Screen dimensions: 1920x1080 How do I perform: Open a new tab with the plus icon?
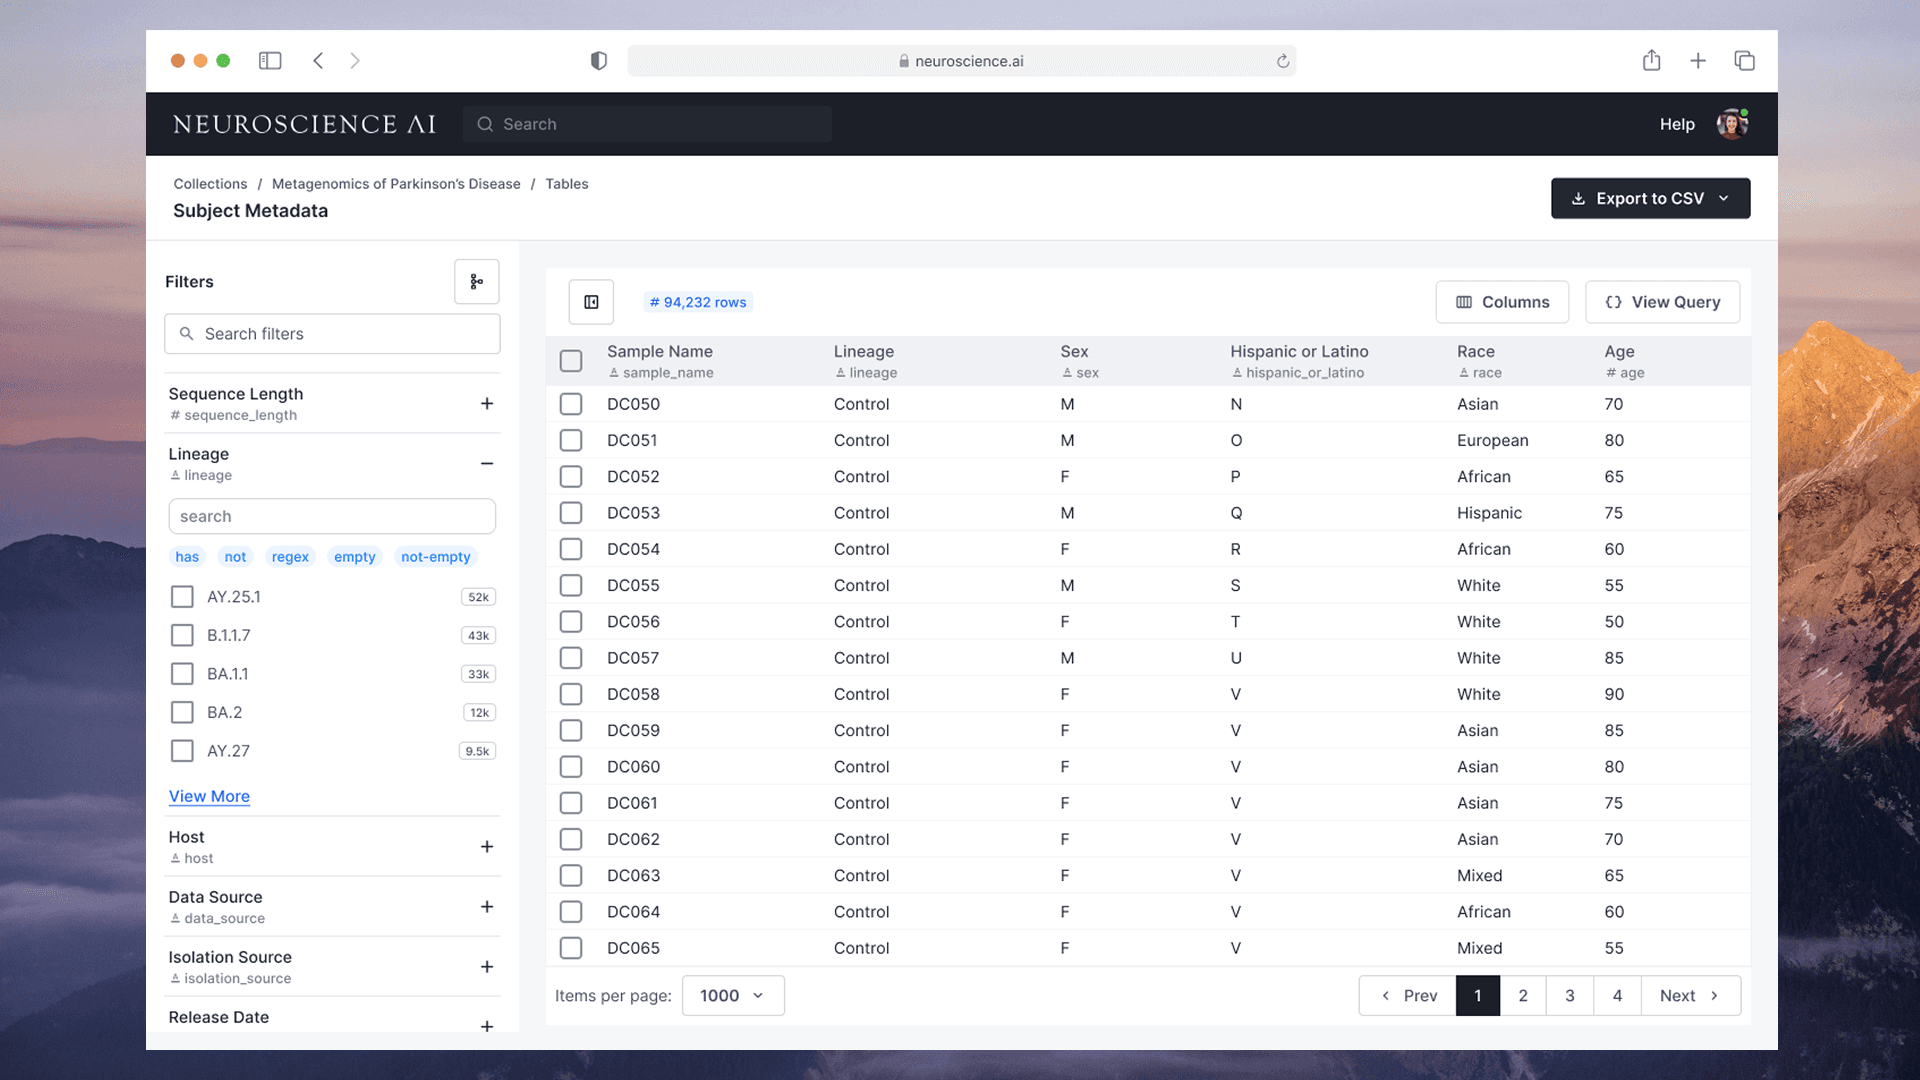(x=1698, y=61)
